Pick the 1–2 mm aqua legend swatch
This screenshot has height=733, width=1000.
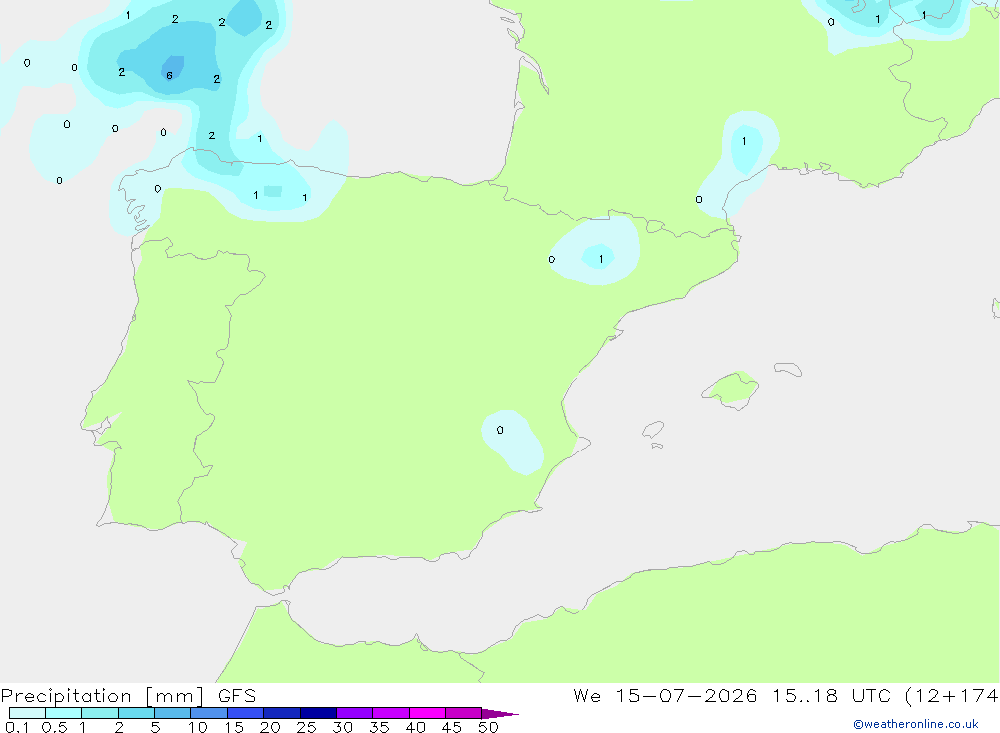(x=99, y=713)
